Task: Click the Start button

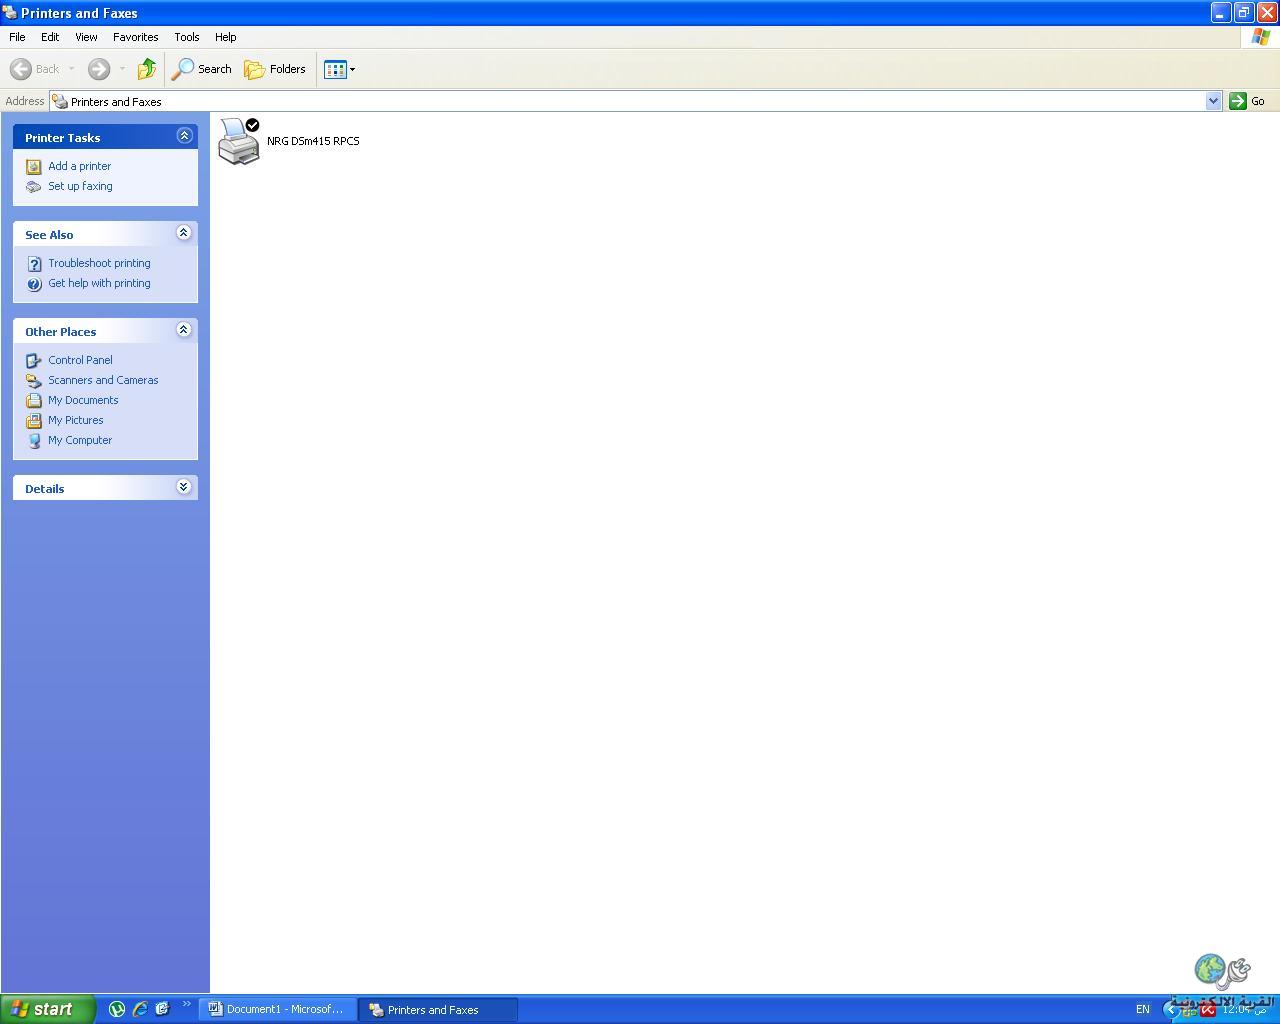Action: coord(47,1009)
